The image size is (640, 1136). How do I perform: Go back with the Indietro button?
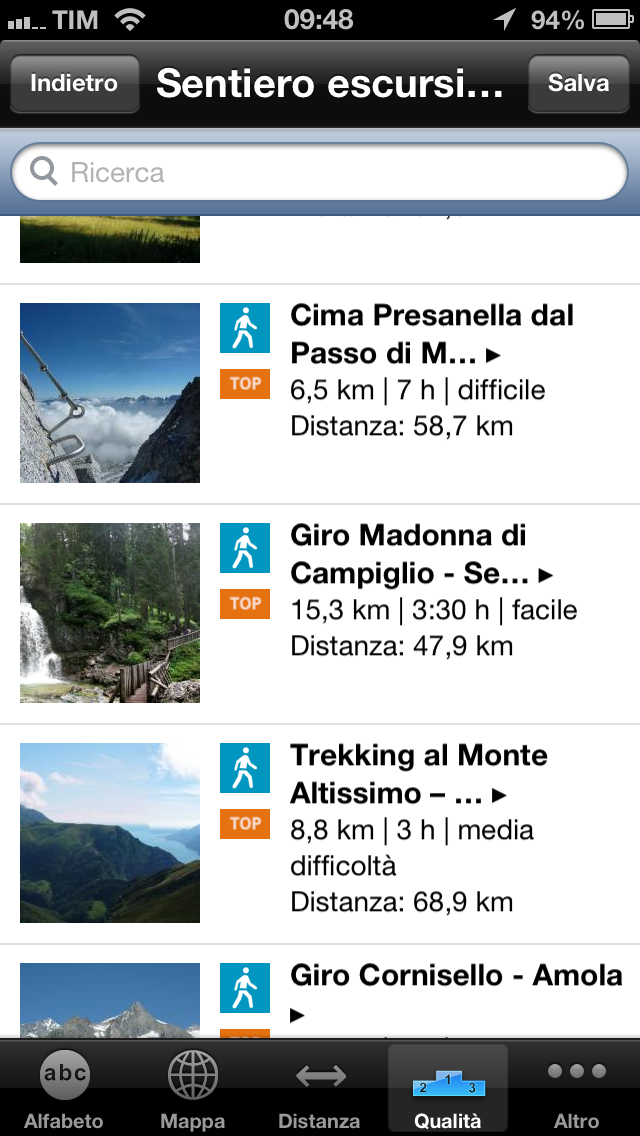74,83
